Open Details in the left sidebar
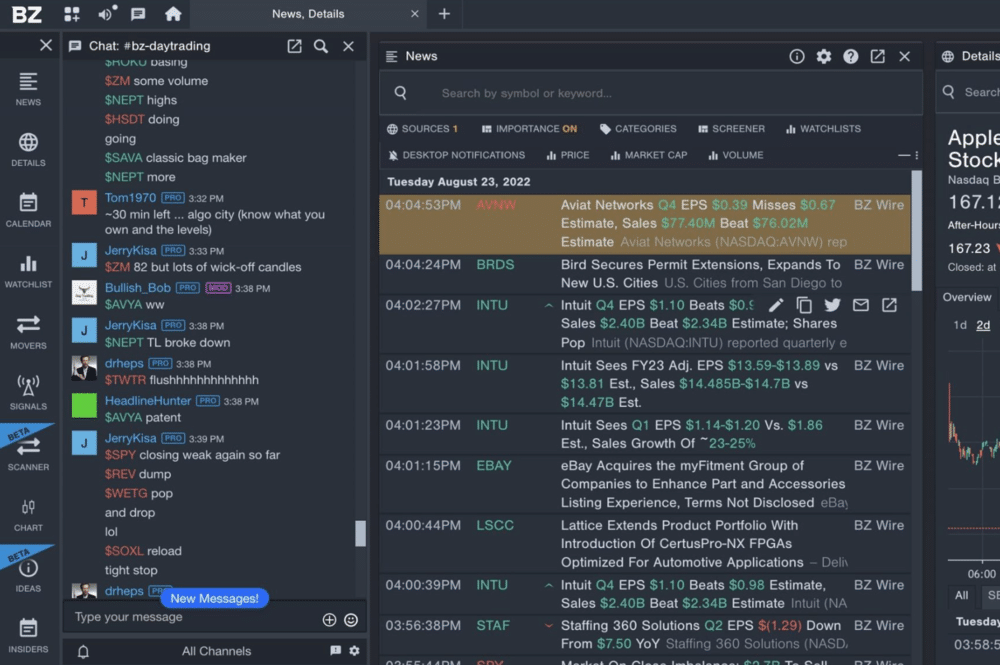This screenshot has width=1000, height=665. [28, 150]
